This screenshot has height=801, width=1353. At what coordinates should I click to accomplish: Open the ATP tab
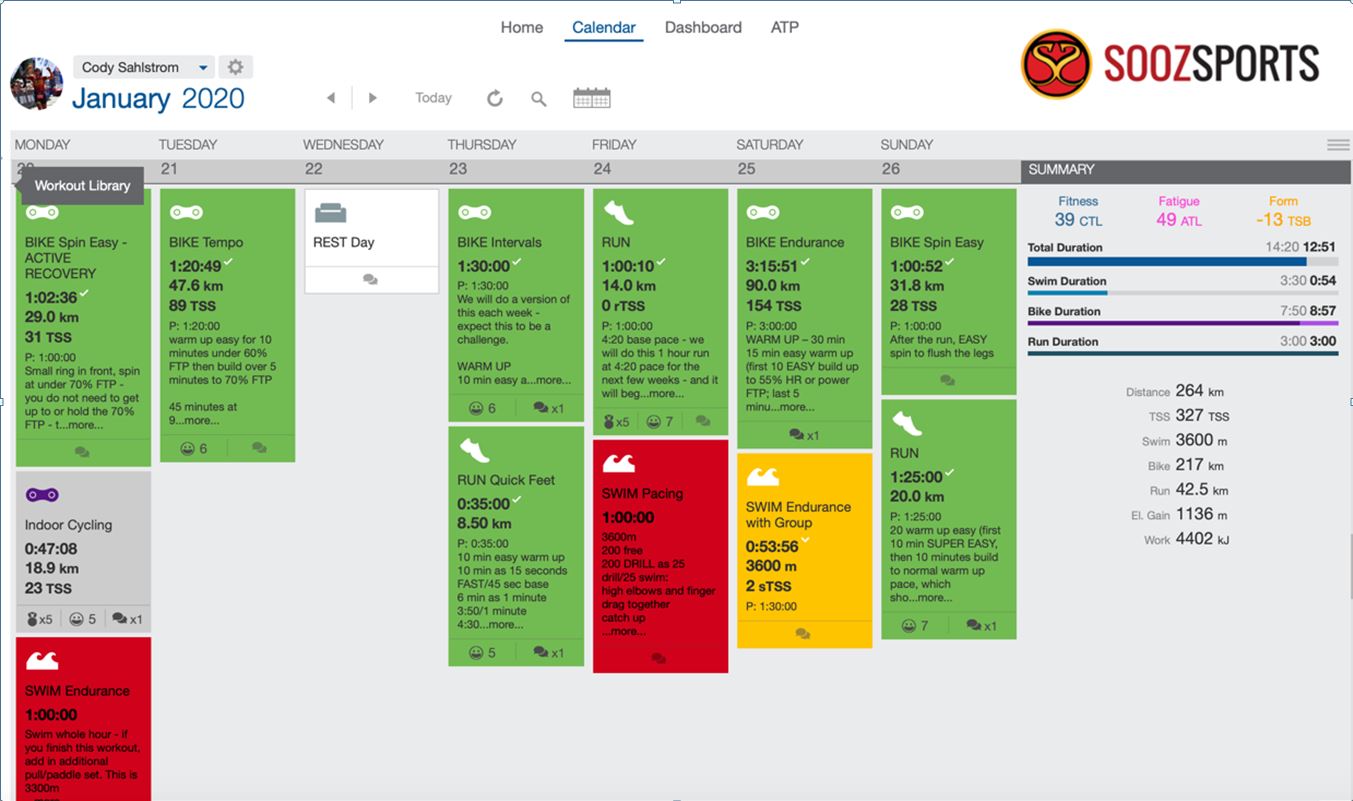(x=785, y=27)
